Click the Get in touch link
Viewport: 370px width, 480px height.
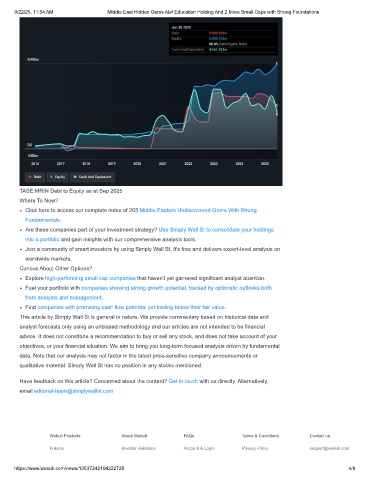(x=183, y=381)
